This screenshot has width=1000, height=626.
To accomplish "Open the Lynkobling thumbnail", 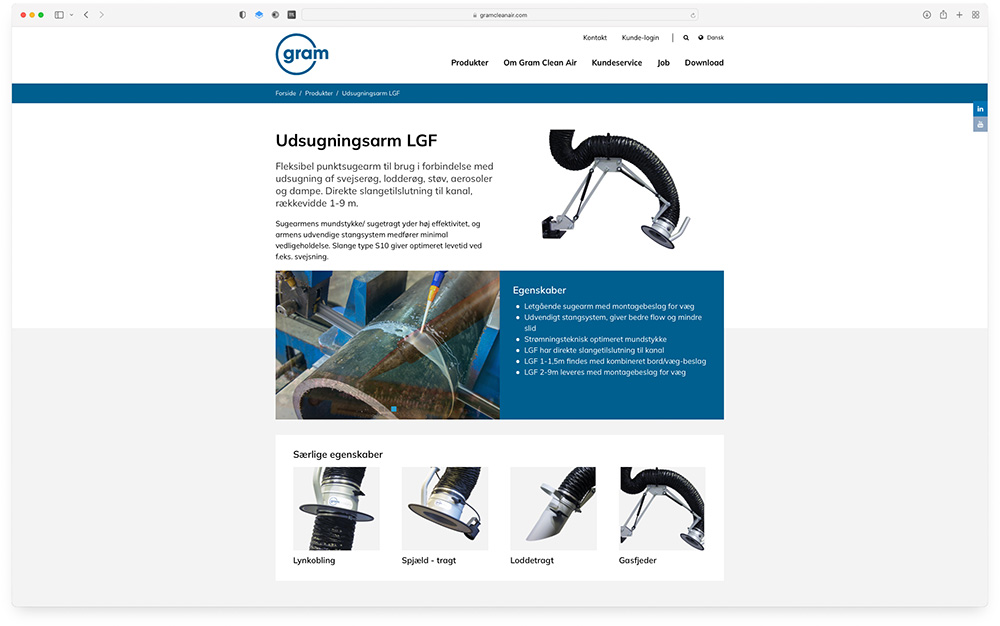I will (x=336, y=508).
